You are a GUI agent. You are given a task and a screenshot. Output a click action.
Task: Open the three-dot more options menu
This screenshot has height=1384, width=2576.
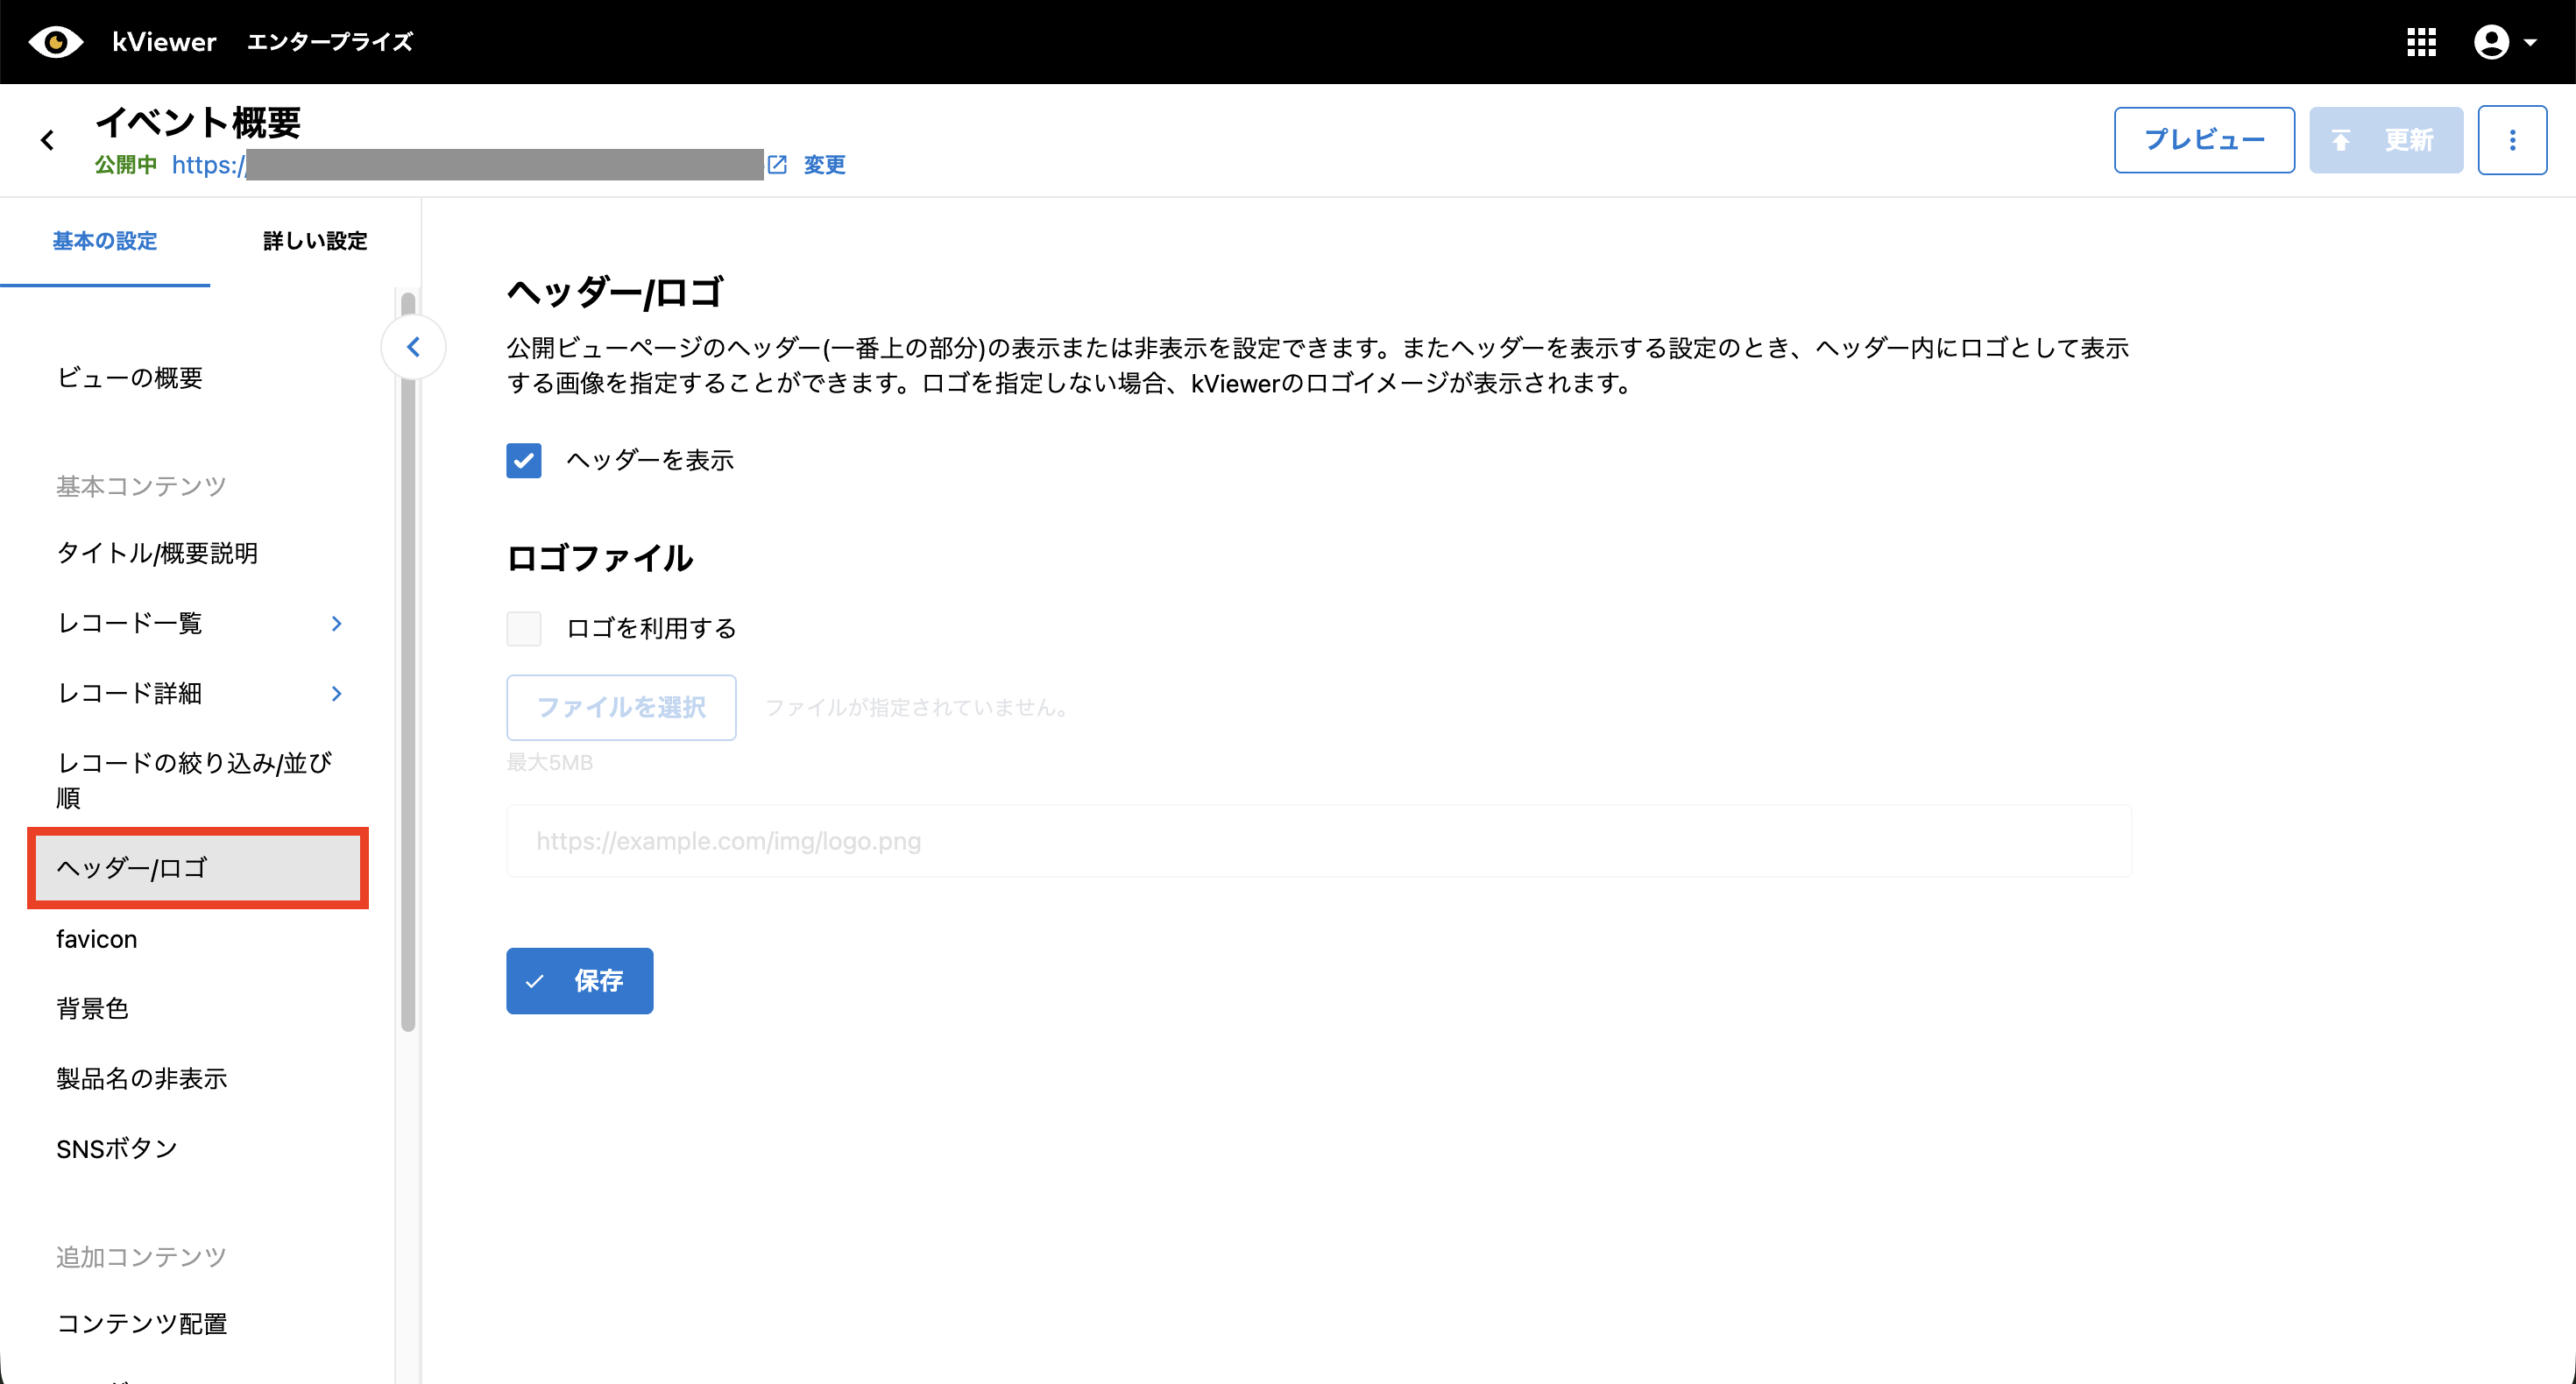click(x=2511, y=140)
